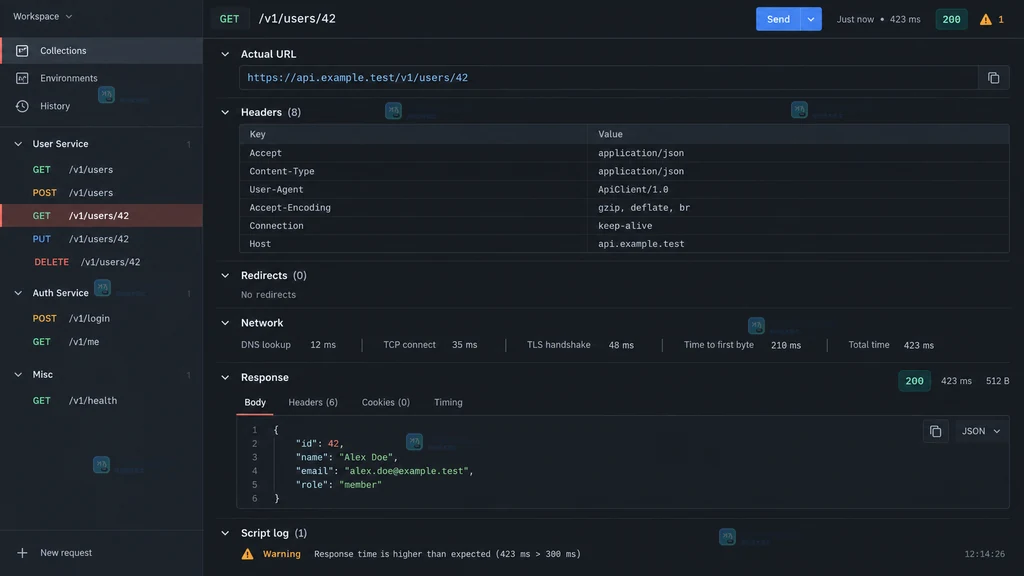Click the "Alex Doe" name value in body
Image resolution: width=1024 pixels, height=576 pixels.
coord(366,457)
